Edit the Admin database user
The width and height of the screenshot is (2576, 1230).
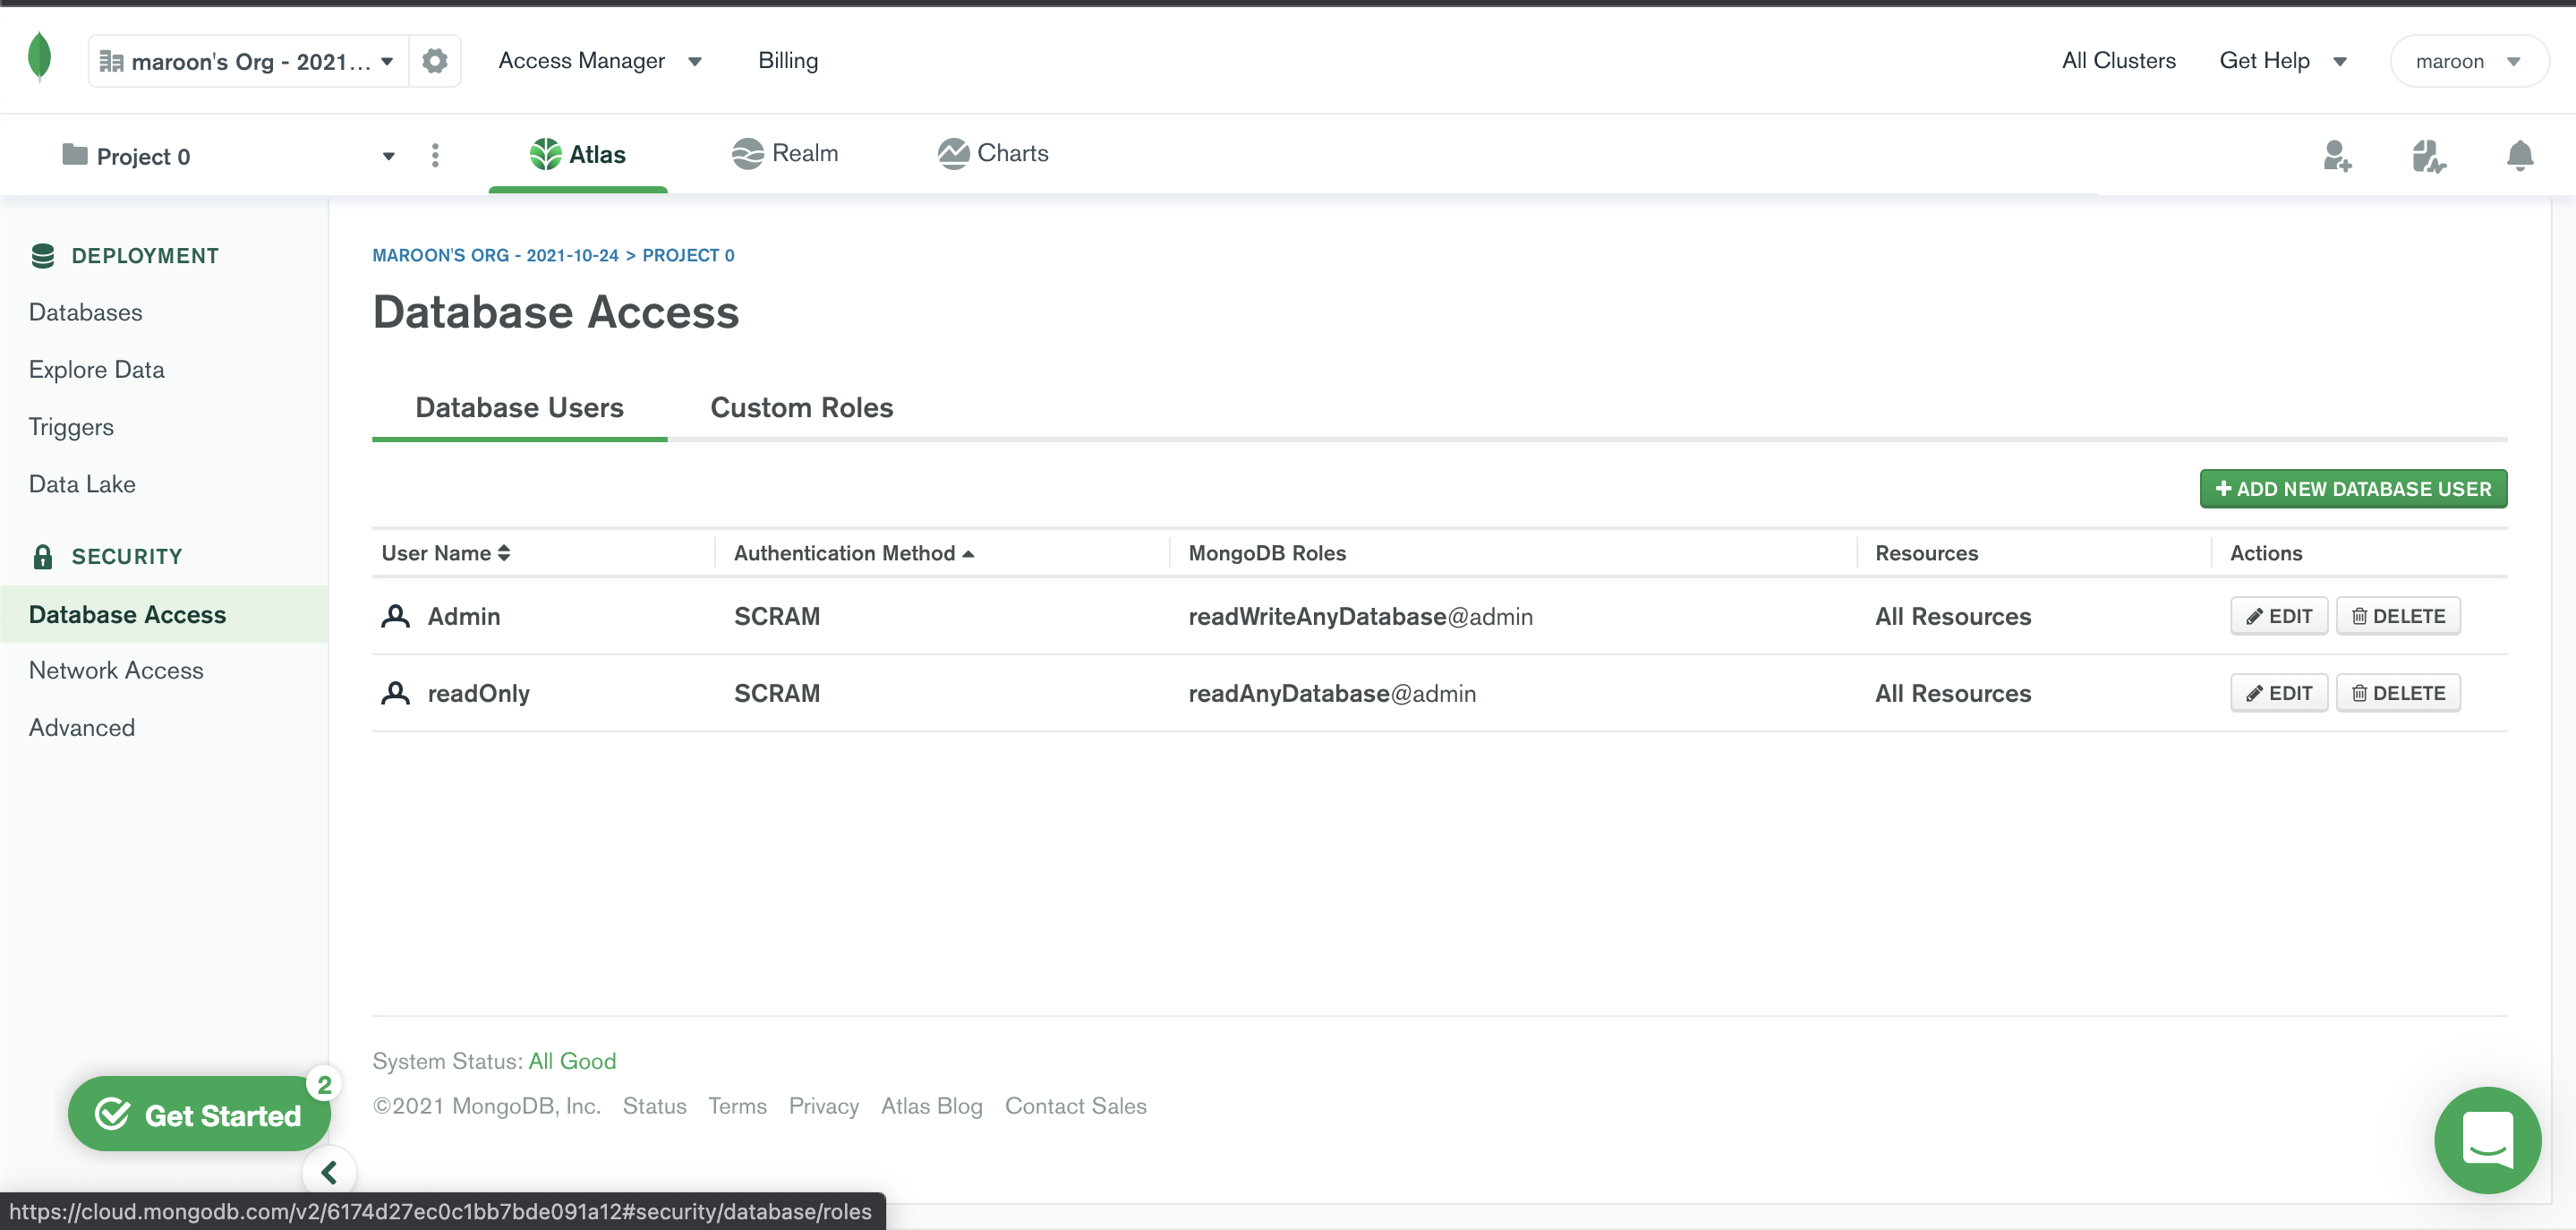pyautogui.click(x=2278, y=616)
